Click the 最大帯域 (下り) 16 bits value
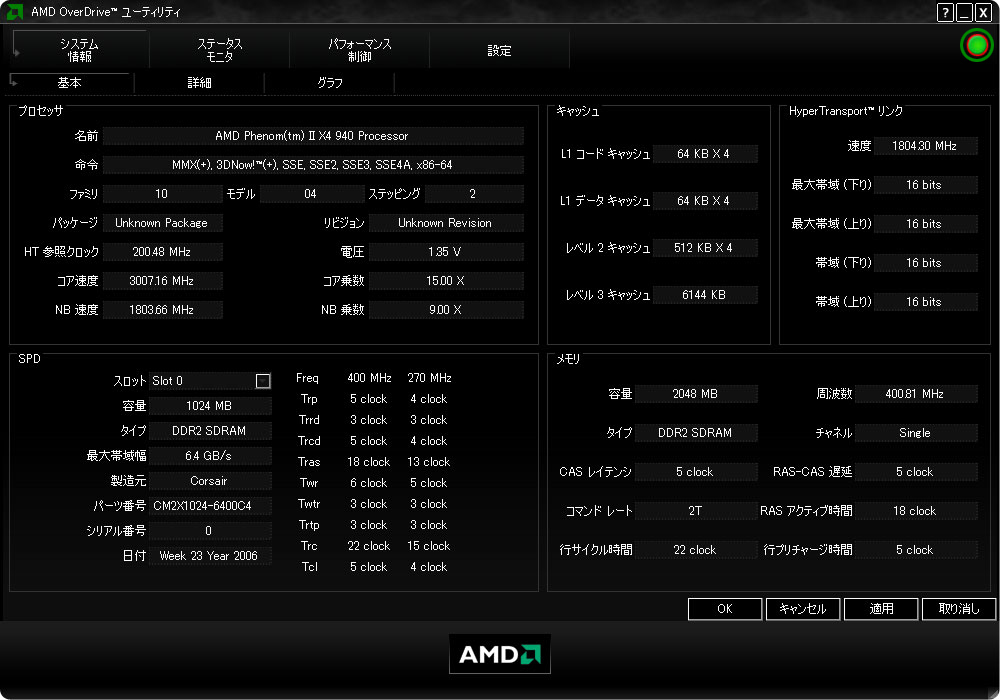The width and height of the screenshot is (1000, 700). pyautogui.click(x=925, y=185)
